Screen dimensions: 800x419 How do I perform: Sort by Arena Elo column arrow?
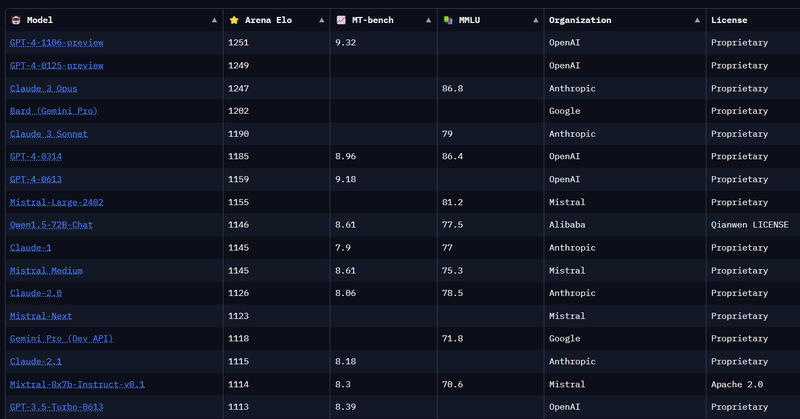coord(321,20)
